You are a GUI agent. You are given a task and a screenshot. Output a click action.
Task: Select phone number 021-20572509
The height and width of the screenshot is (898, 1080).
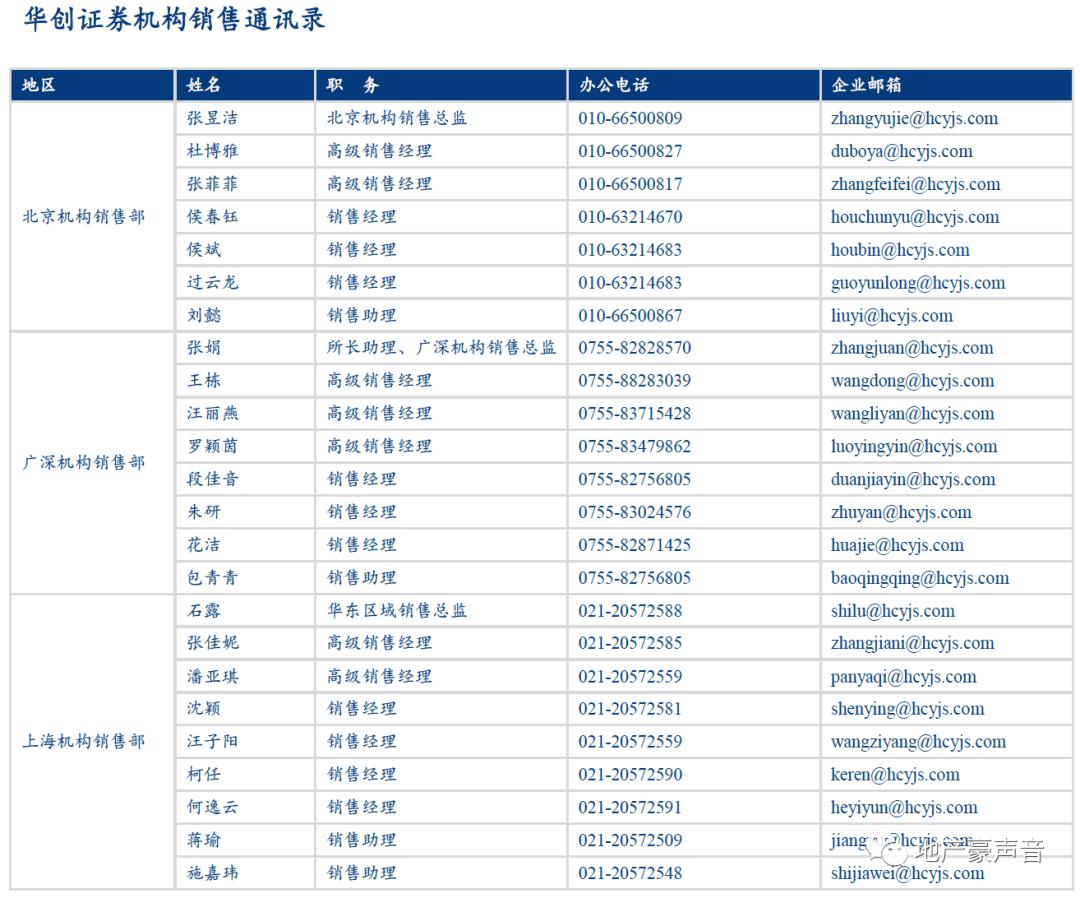coord(630,841)
